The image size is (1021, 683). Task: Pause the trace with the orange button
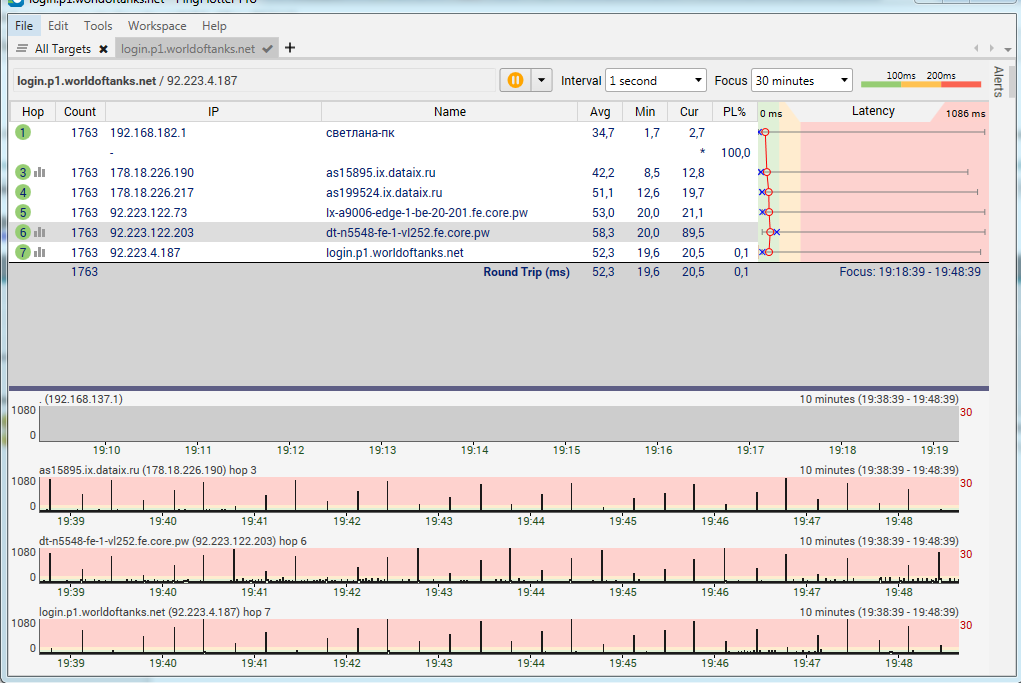coord(516,80)
